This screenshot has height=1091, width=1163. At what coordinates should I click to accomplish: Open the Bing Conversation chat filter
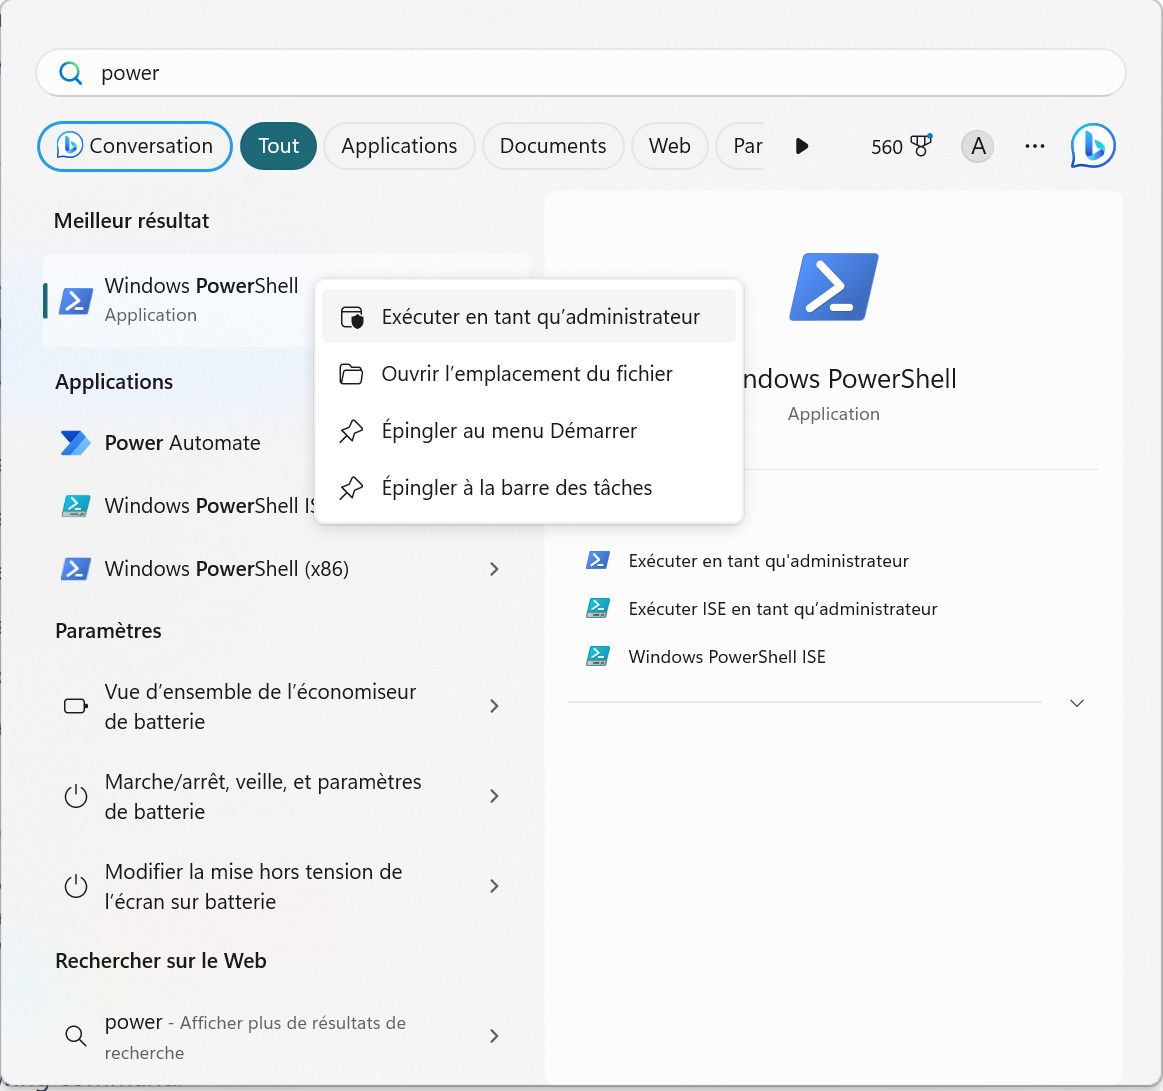tap(135, 146)
